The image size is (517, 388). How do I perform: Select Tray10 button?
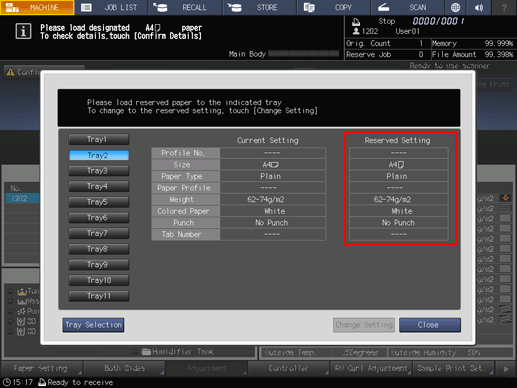pos(99,280)
